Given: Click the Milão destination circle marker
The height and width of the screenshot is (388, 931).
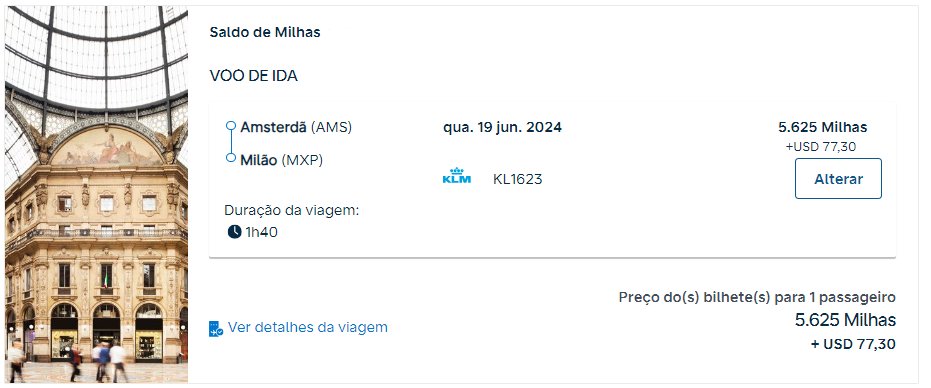Looking at the screenshot, I should [231, 157].
